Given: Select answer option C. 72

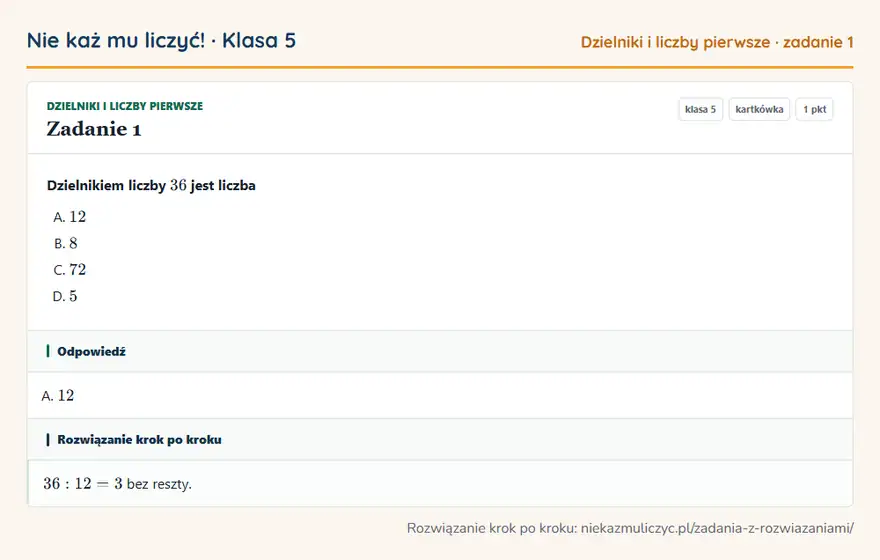Looking at the screenshot, I should click(70, 270).
